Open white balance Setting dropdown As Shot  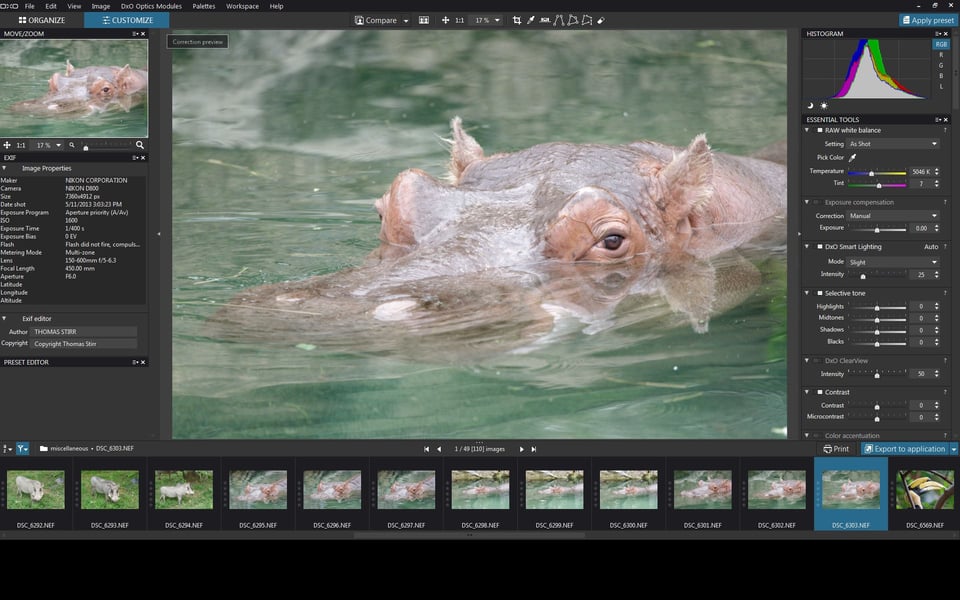[893, 144]
